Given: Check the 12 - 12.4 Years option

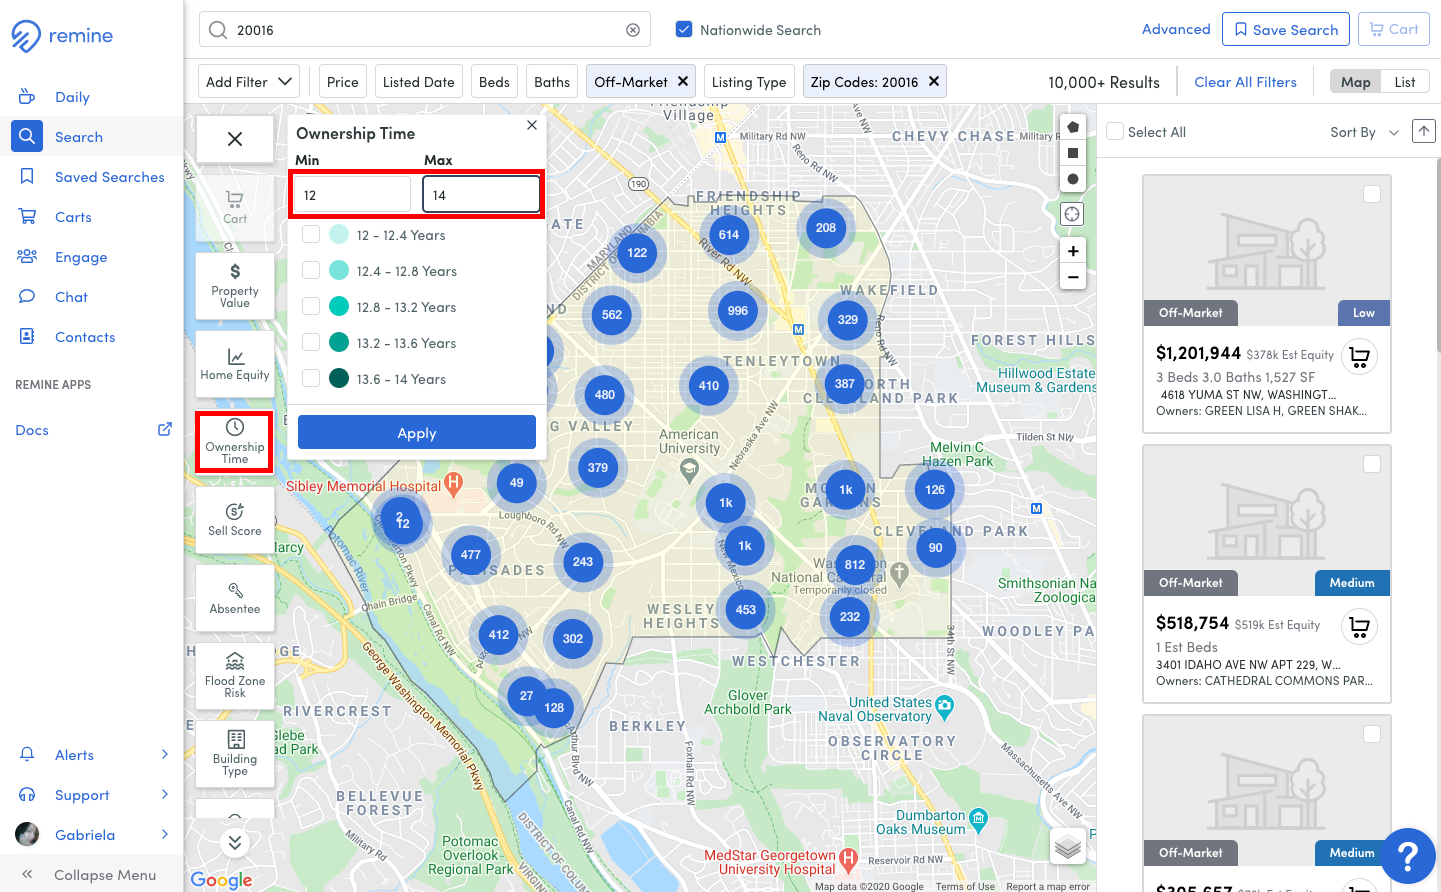Looking at the screenshot, I should (311, 234).
